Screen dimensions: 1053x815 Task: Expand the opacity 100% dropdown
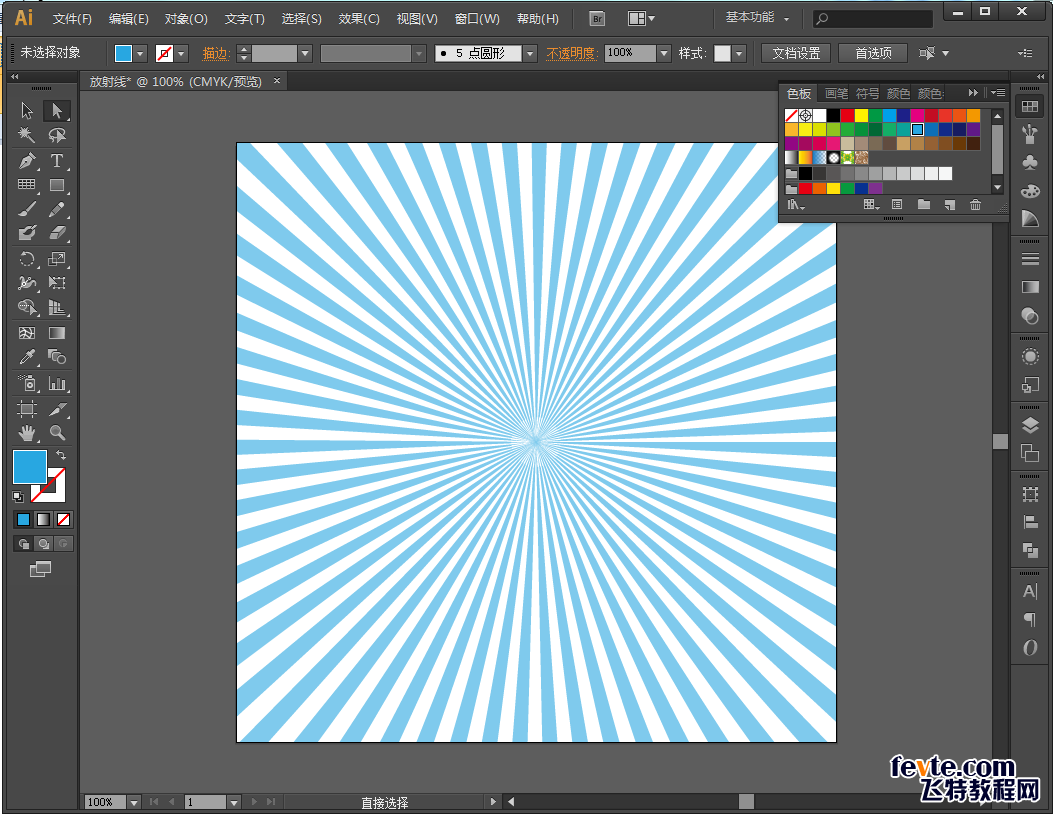click(x=664, y=54)
